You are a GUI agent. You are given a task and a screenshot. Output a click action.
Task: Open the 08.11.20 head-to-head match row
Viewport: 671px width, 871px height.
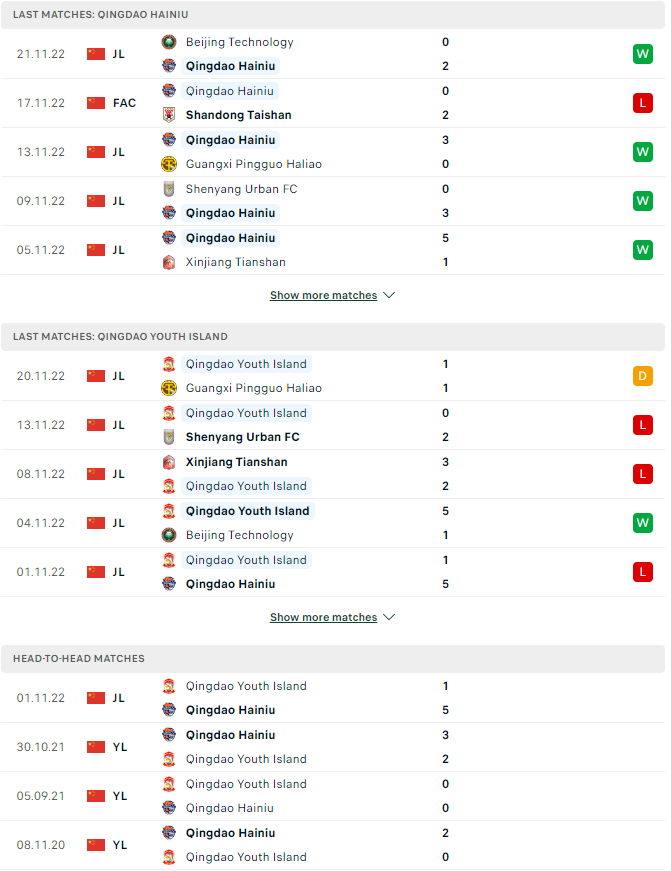tap(333, 845)
